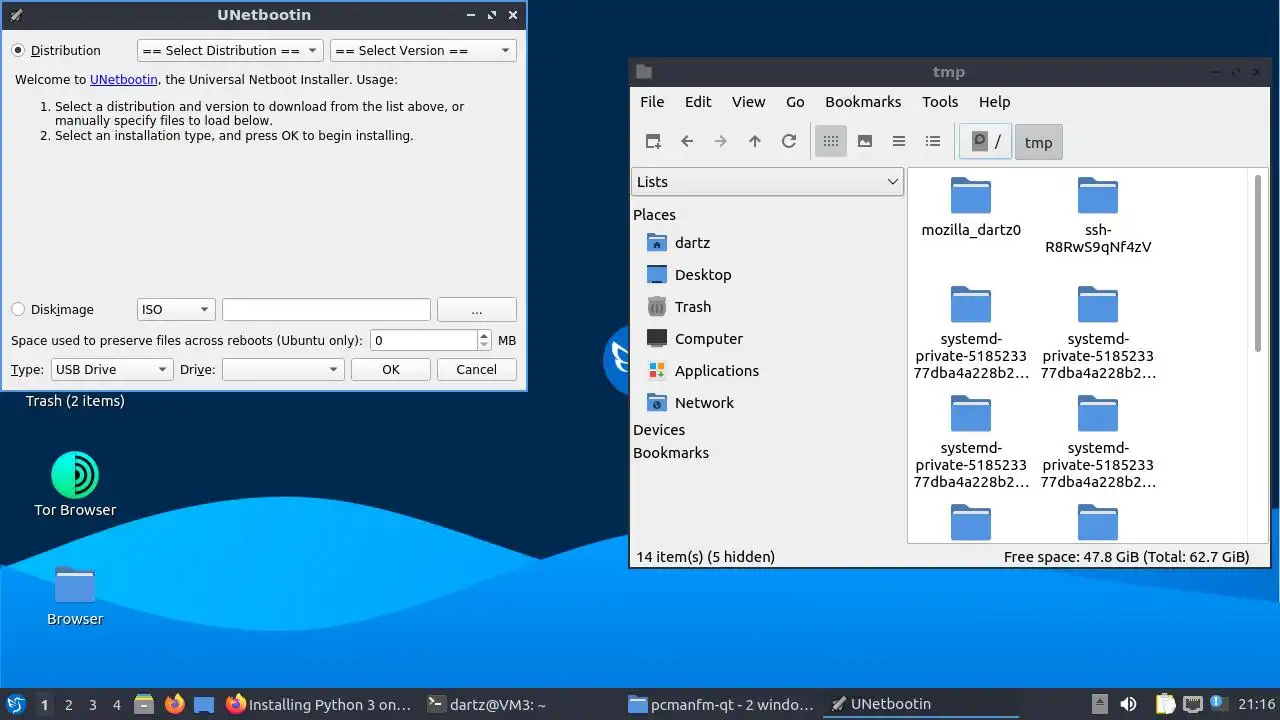Image resolution: width=1280 pixels, height=720 pixels.
Task: Click Cancel button in UNetbootin
Action: [x=477, y=369]
